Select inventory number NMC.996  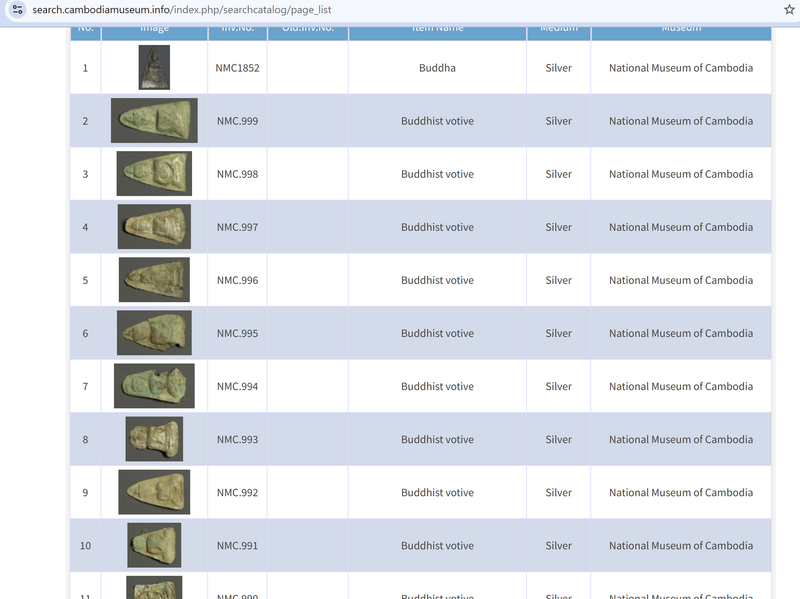point(237,280)
